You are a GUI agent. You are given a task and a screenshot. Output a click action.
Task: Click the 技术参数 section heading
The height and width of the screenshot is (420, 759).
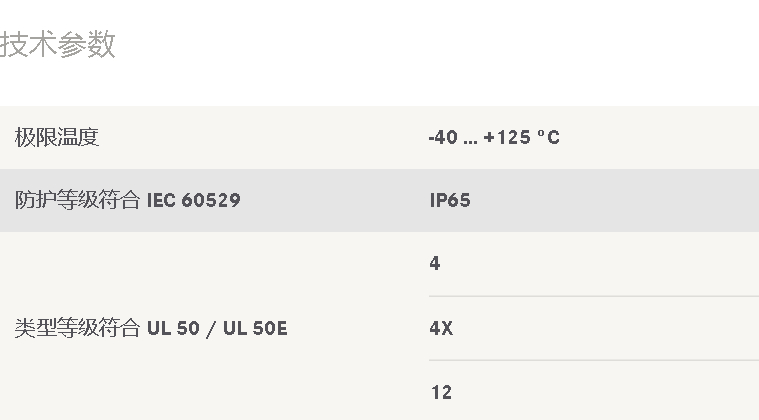(58, 45)
